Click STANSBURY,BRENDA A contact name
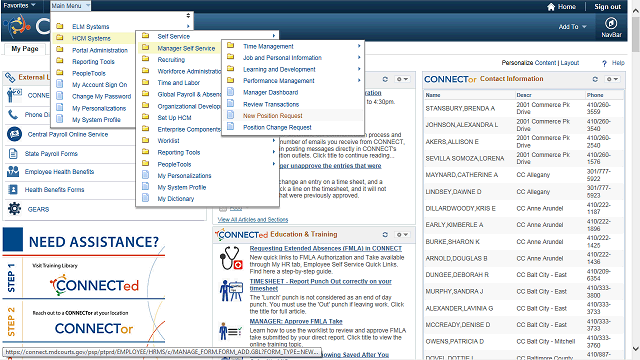The height and width of the screenshot is (360, 640). click(x=460, y=108)
